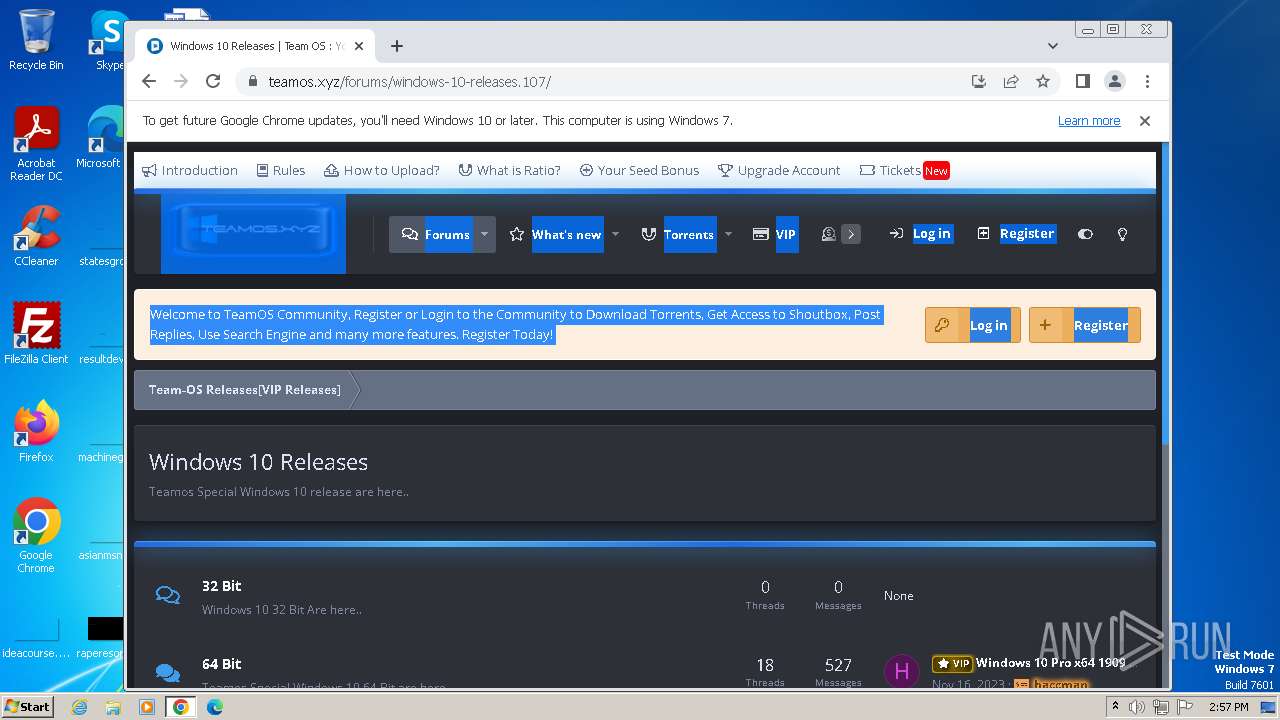The height and width of the screenshot is (720, 1280).
Task: Toggle the site style switch icon
Action: click(x=1085, y=234)
